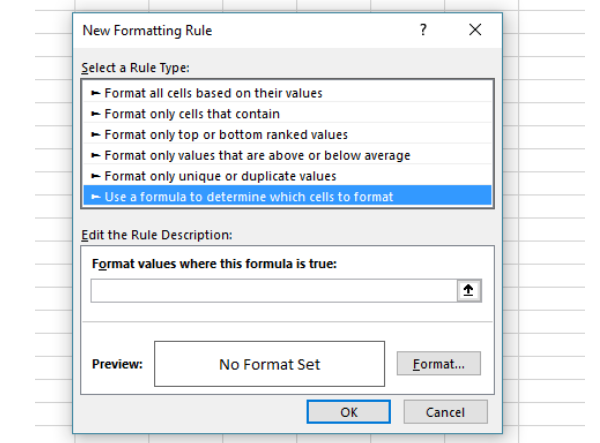Select "Format only cells that contain" rule type

287,114
